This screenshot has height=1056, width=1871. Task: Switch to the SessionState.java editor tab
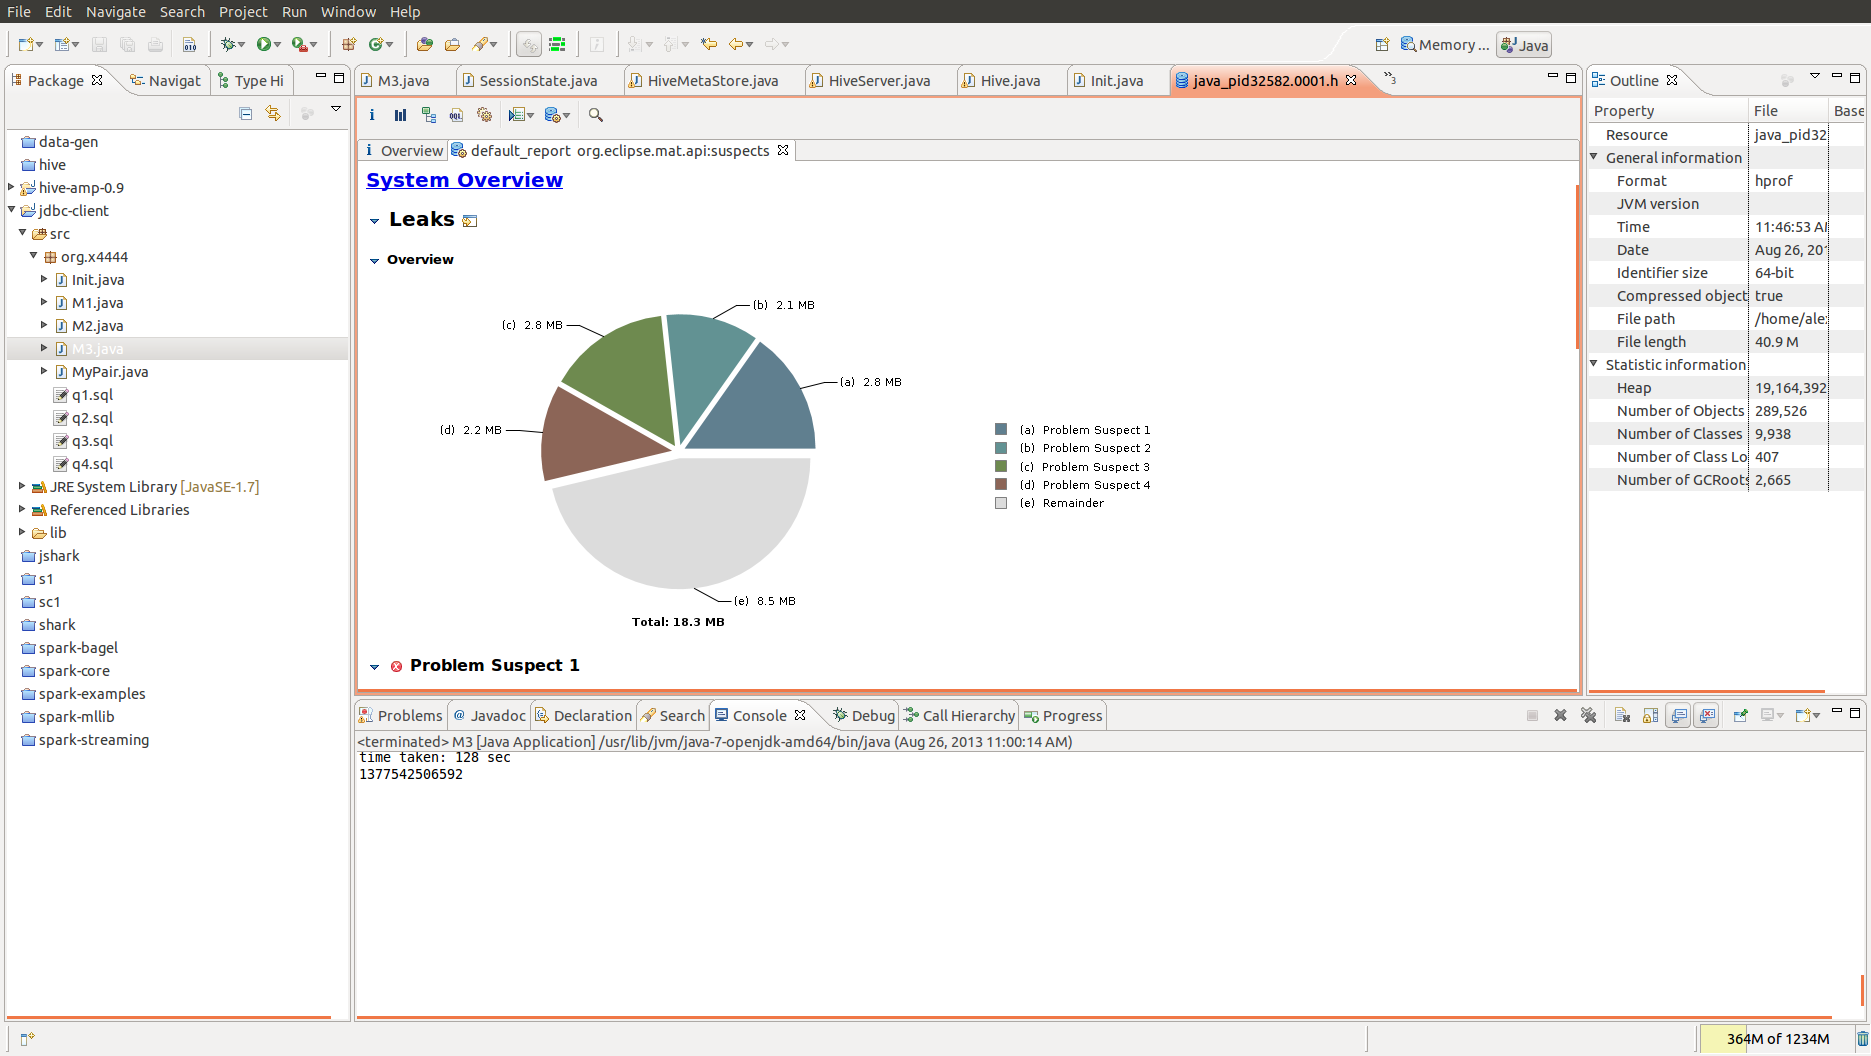tap(538, 80)
